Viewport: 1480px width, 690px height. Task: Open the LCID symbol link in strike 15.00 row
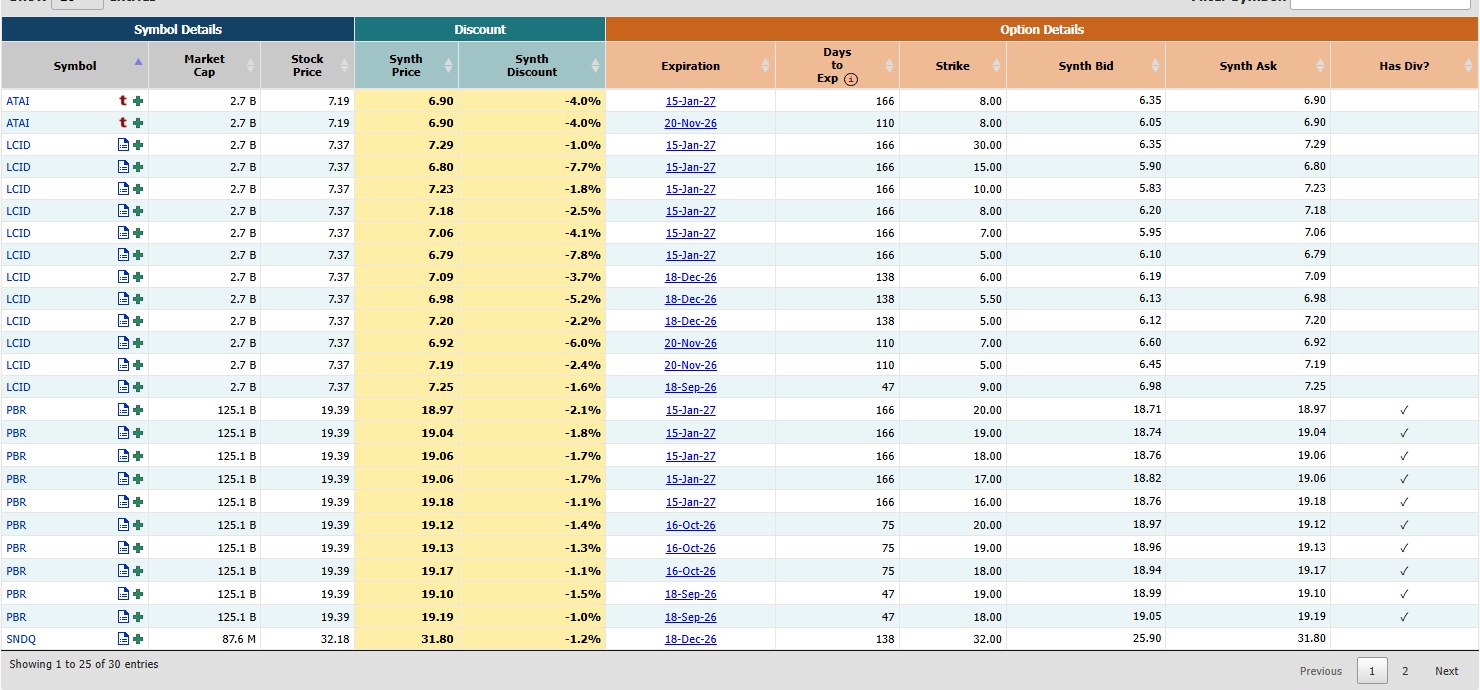tap(18, 167)
